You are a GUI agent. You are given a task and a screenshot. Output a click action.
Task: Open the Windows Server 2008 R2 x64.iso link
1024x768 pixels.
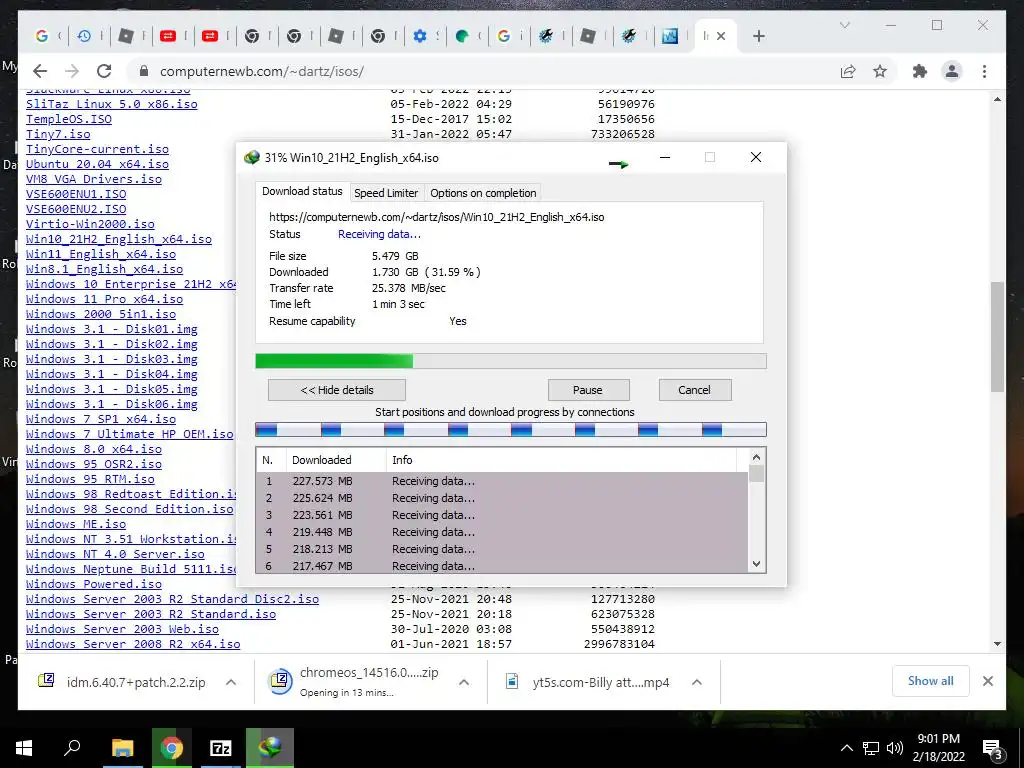pos(133,644)
